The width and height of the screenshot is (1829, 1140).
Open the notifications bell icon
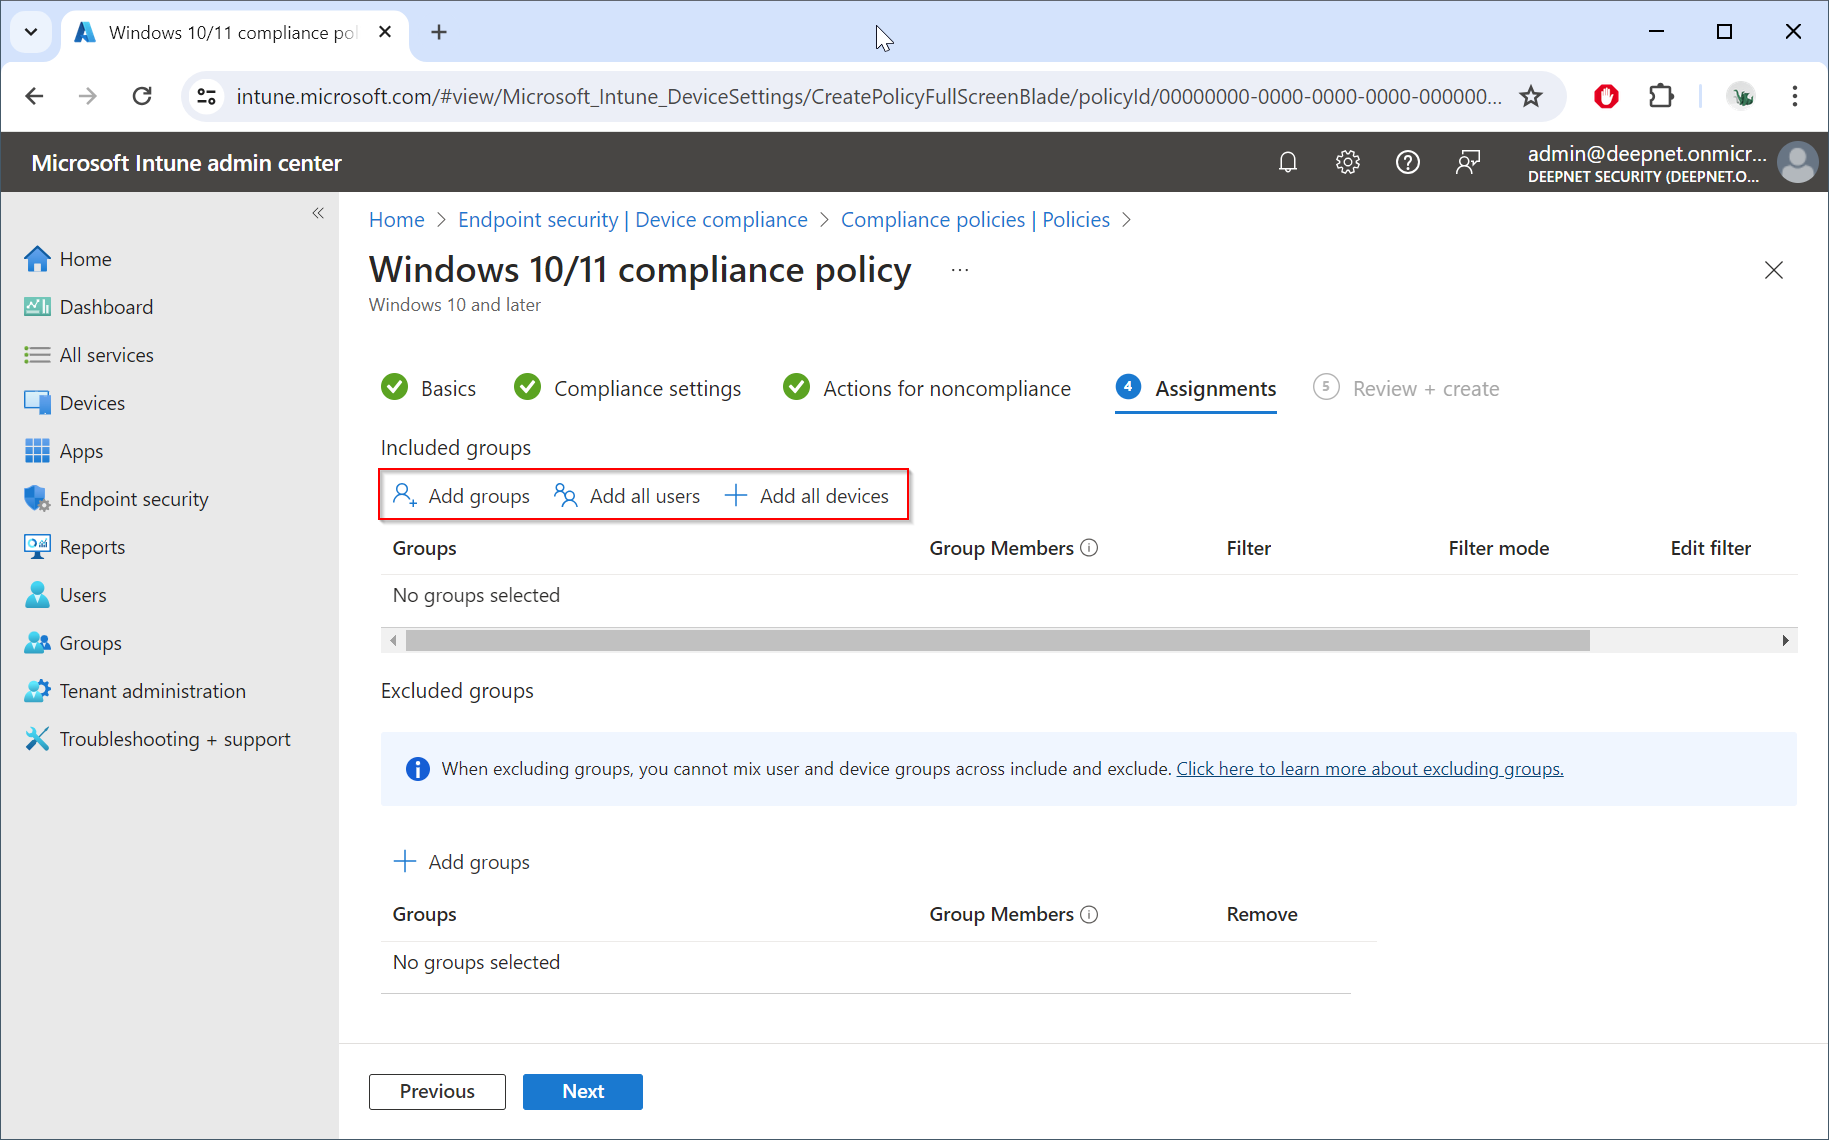pyautogui.click(x=1288, y=162)
